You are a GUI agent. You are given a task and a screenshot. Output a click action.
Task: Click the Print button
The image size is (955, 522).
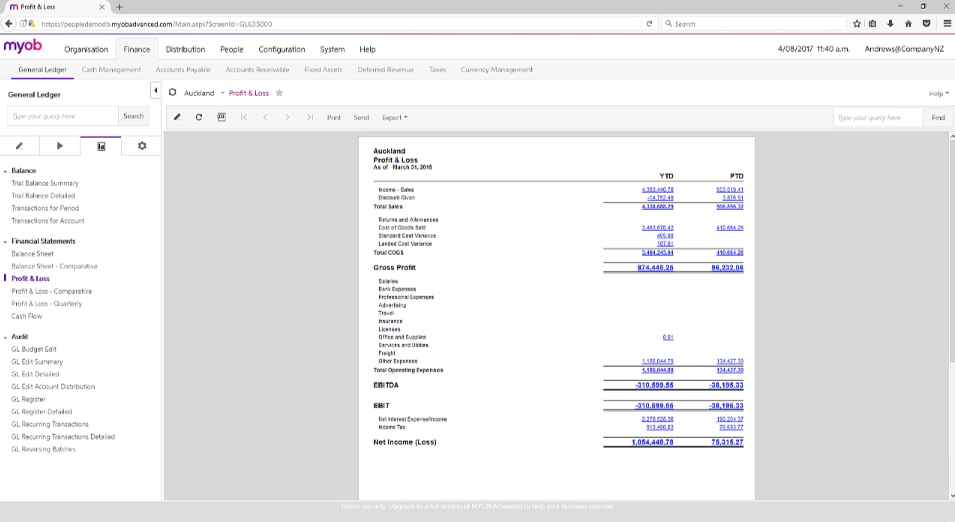[333, 117]
